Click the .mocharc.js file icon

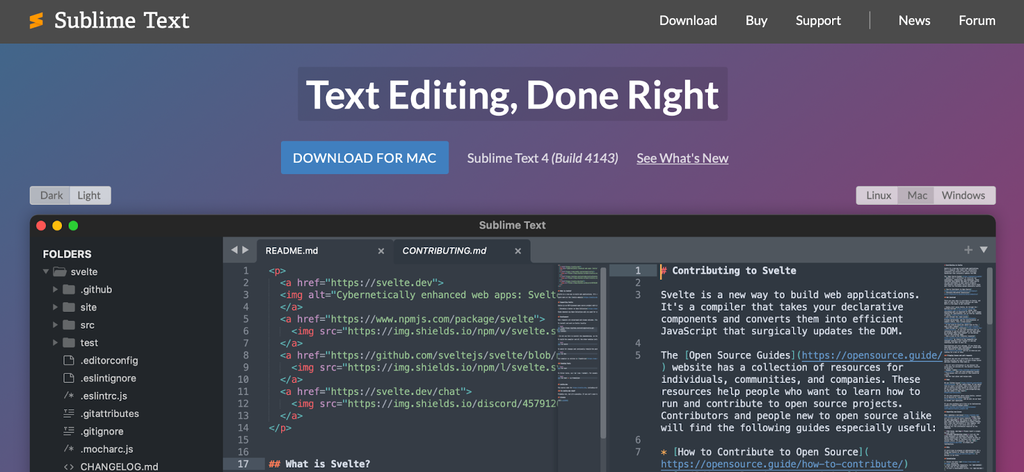point(69,449)
